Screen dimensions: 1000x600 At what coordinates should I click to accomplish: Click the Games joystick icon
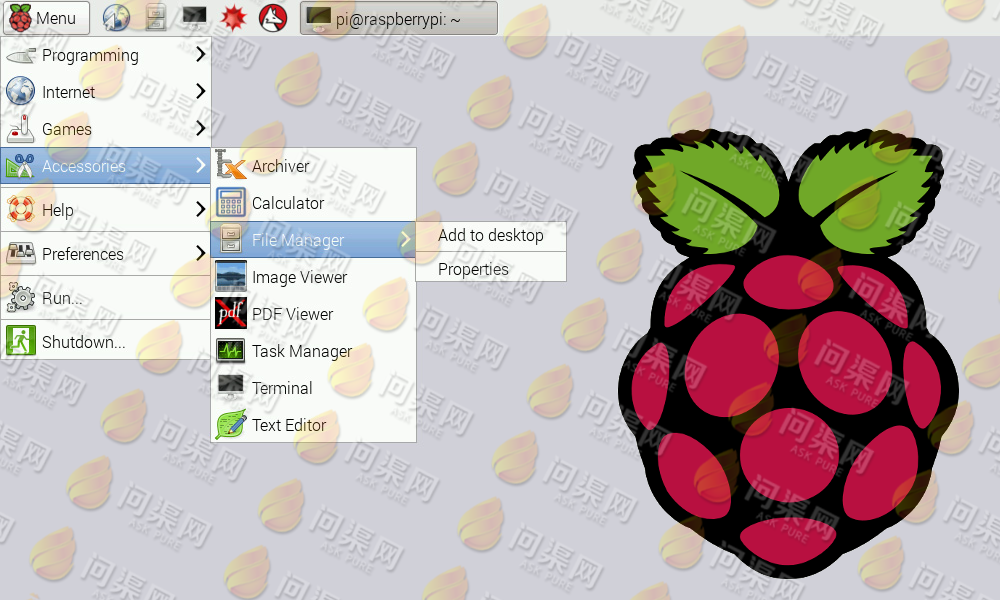[20, 128]
